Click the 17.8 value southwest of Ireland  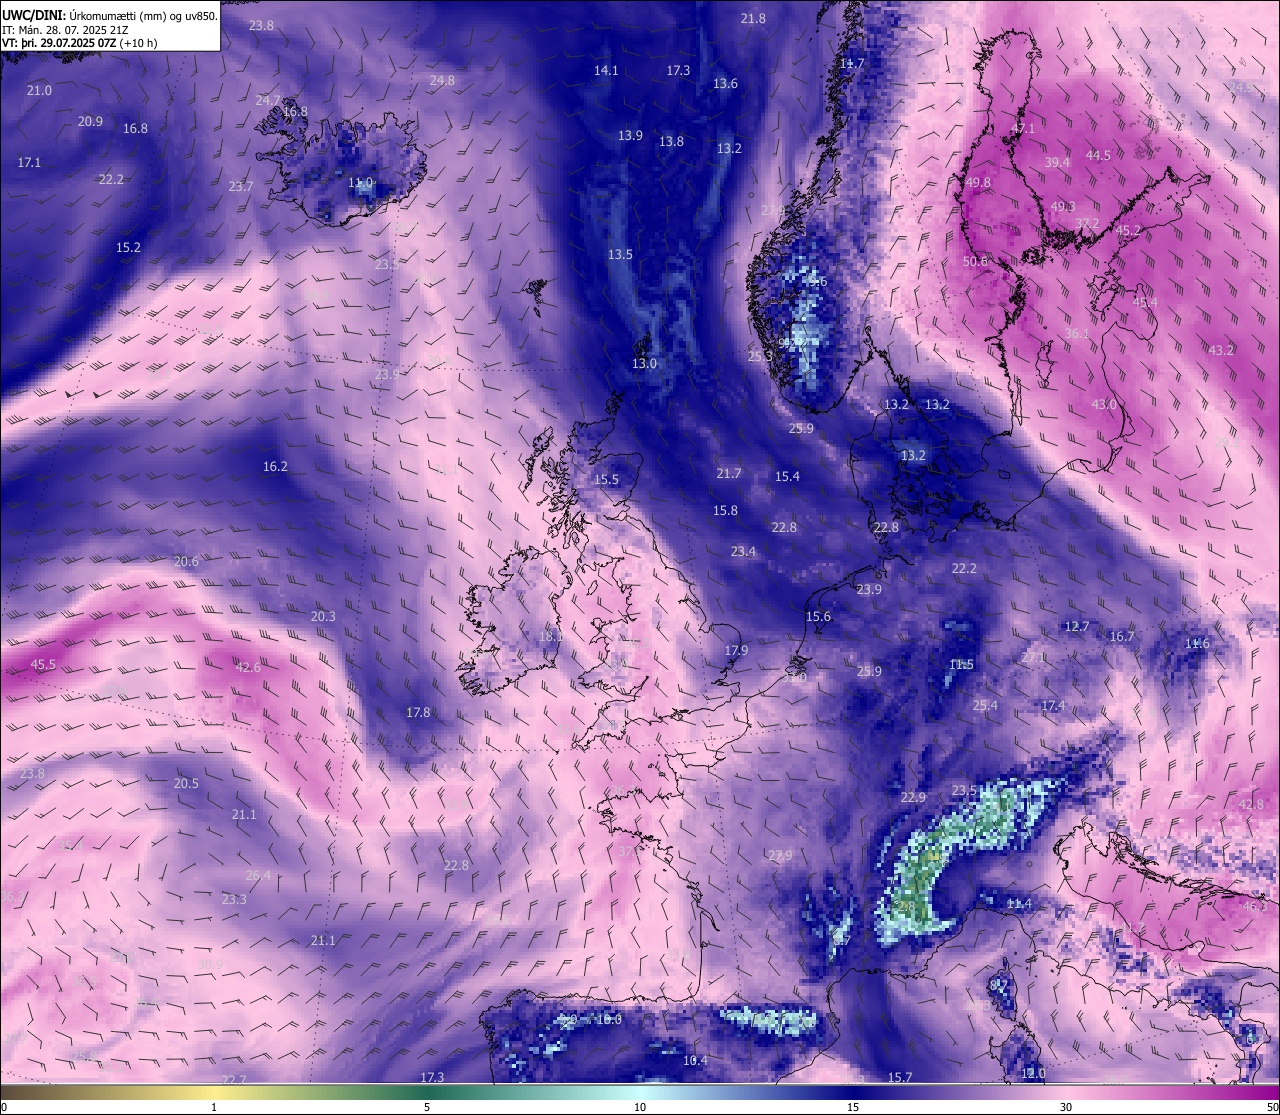tap(418, 712)
